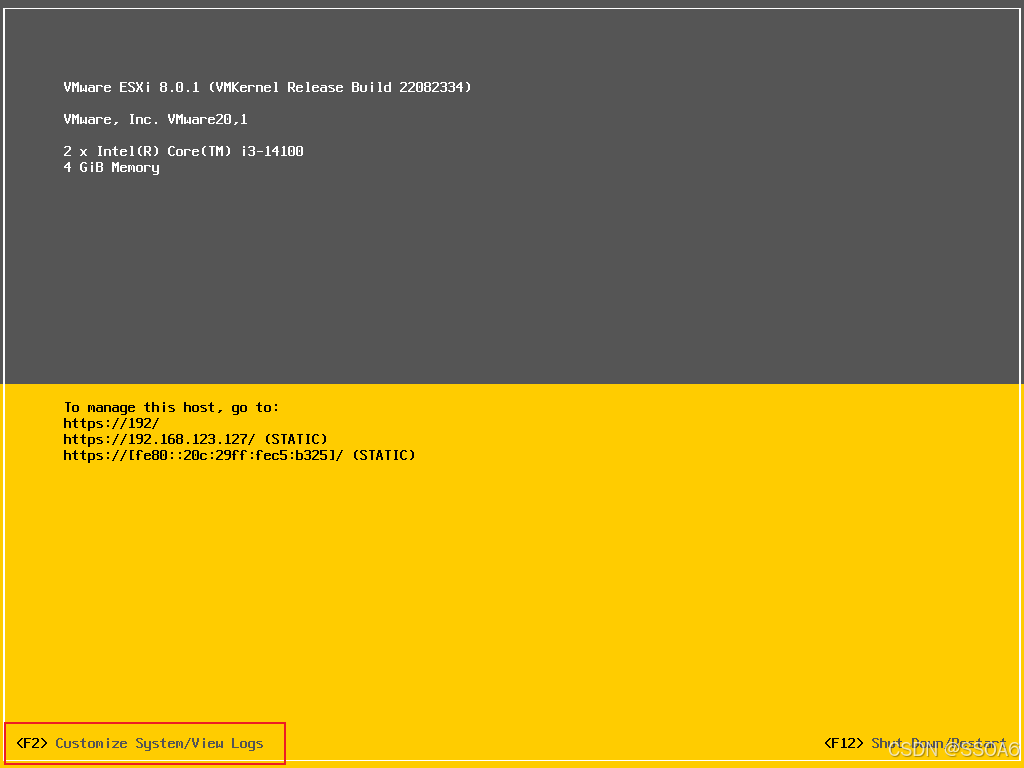This screenshot has height=768, width=1024.
Task: Click the Intel Core i3-14100 processor line
Action: [x=184, y=151]
